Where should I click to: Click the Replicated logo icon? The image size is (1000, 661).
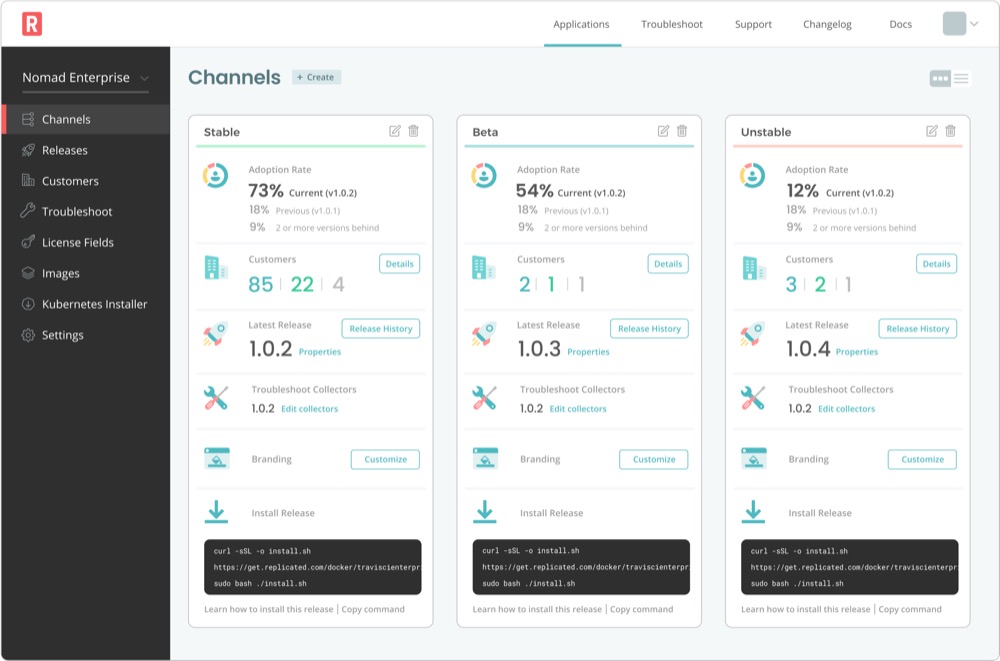(32, 24)
